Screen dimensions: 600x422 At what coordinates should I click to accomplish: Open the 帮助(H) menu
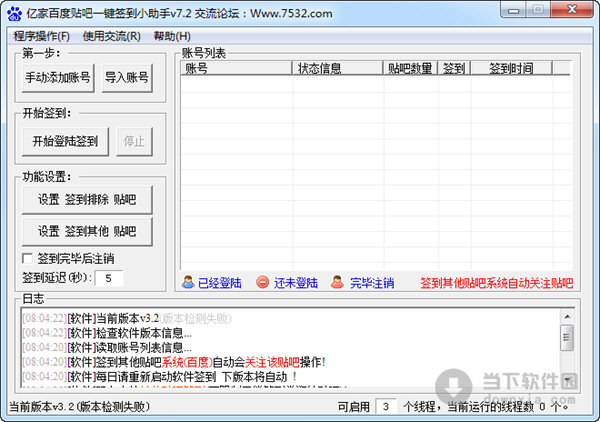(x=172, y=36)
